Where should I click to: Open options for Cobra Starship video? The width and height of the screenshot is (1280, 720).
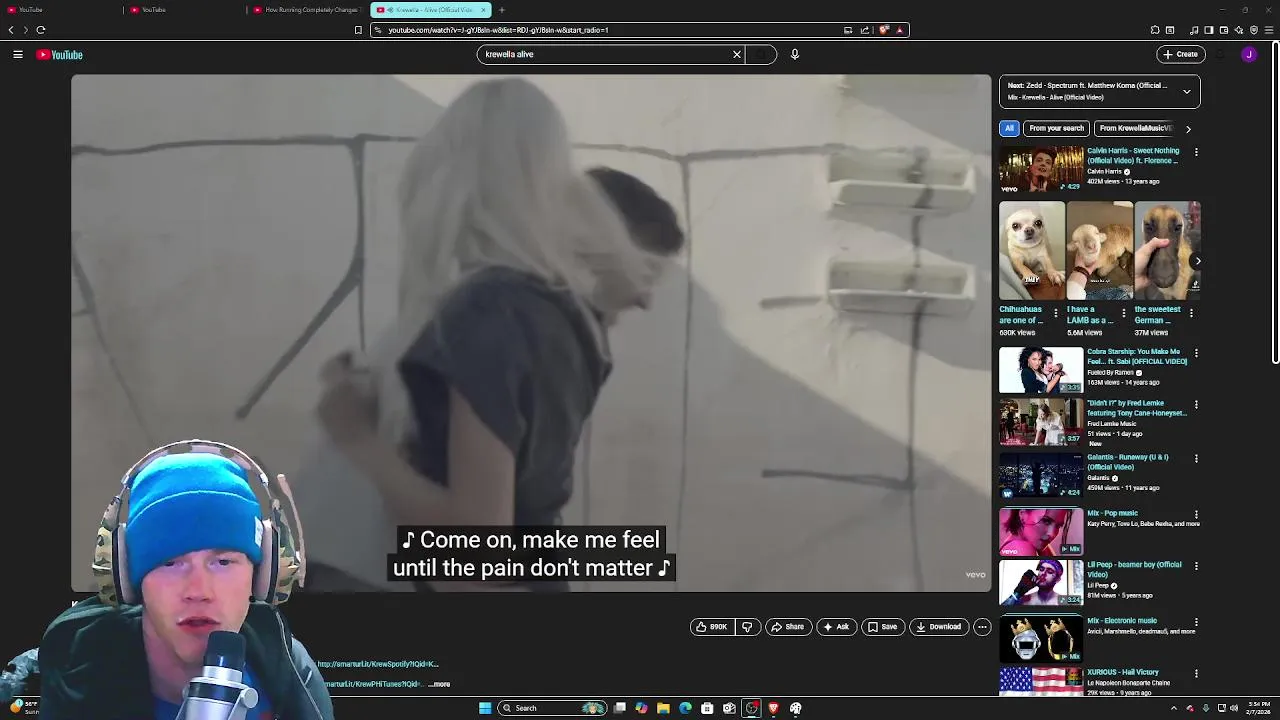tap(1196, 353)
